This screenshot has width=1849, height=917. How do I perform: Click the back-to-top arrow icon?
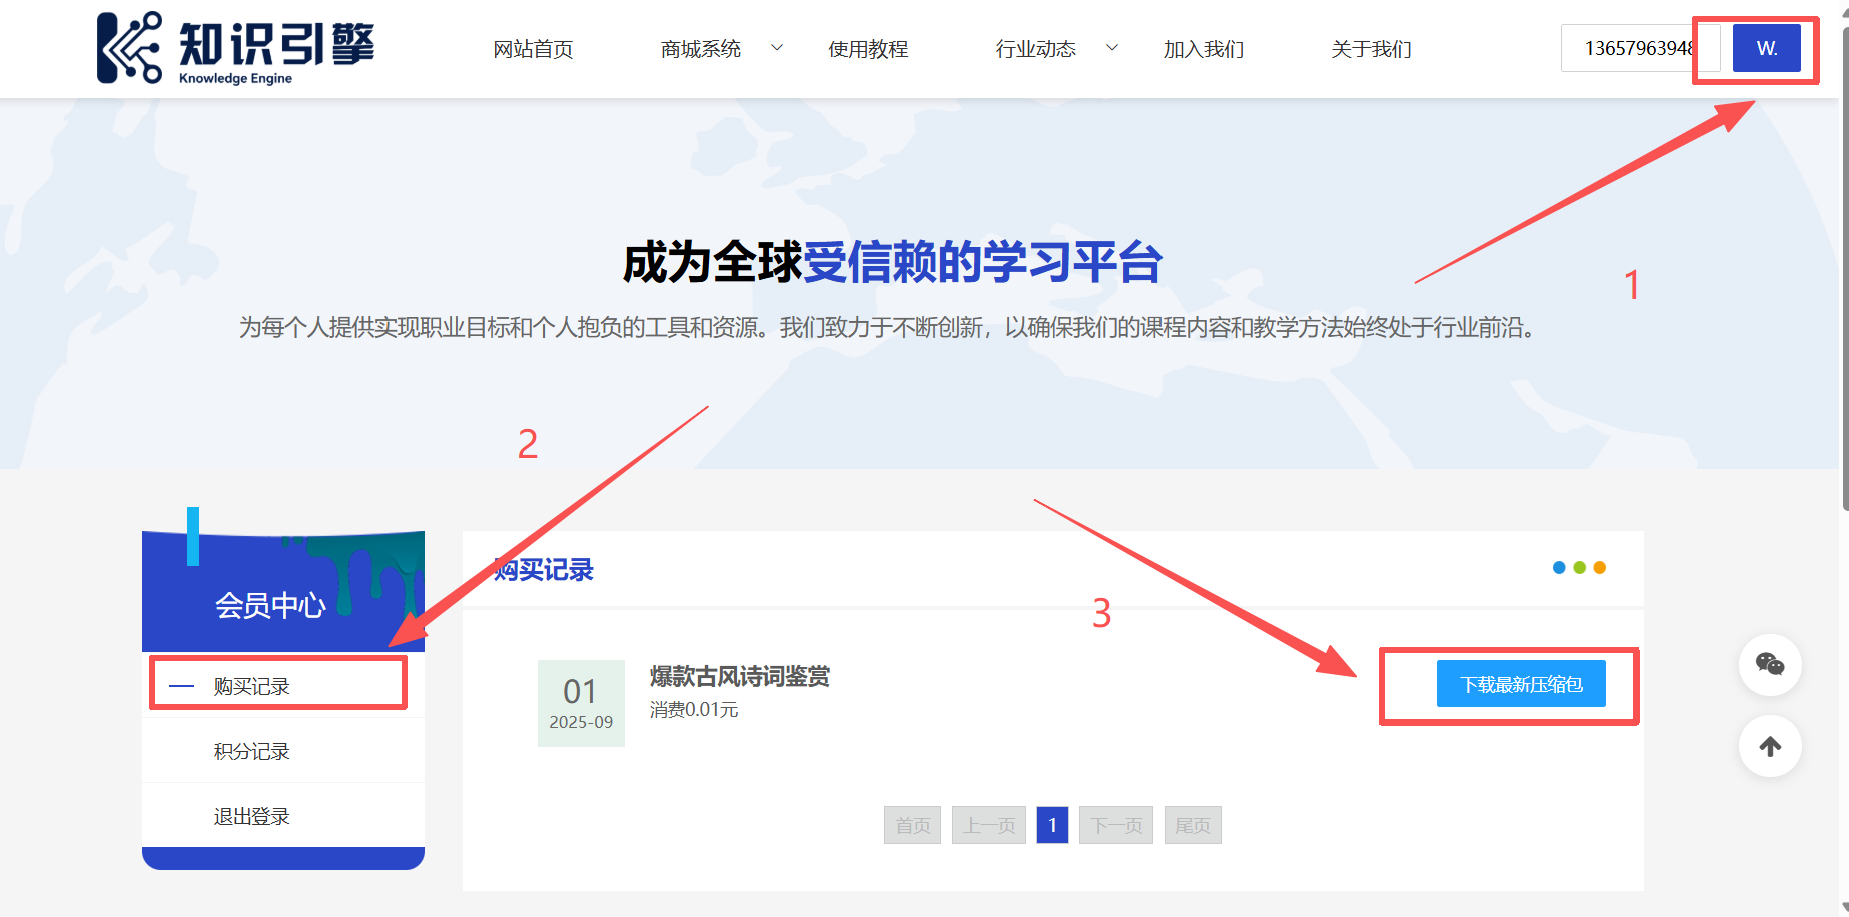click(1770, 746)
